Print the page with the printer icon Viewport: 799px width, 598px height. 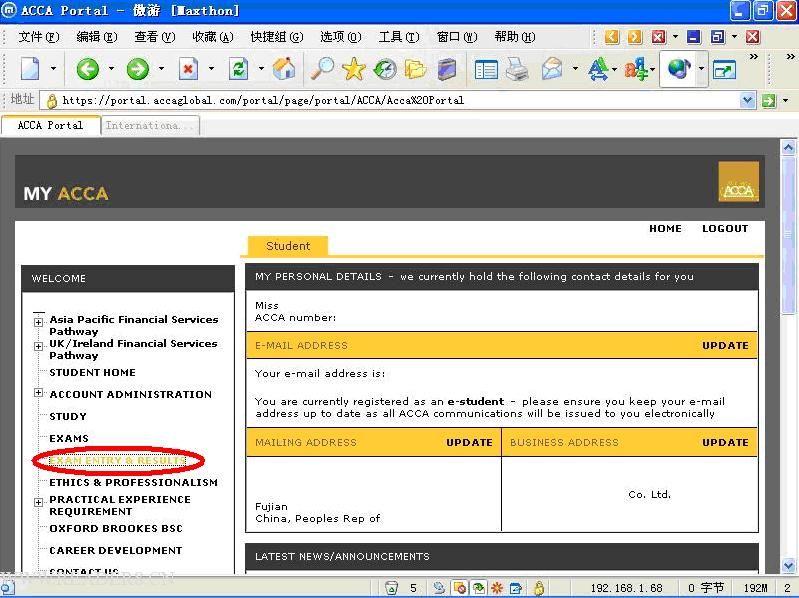point(517,69)
